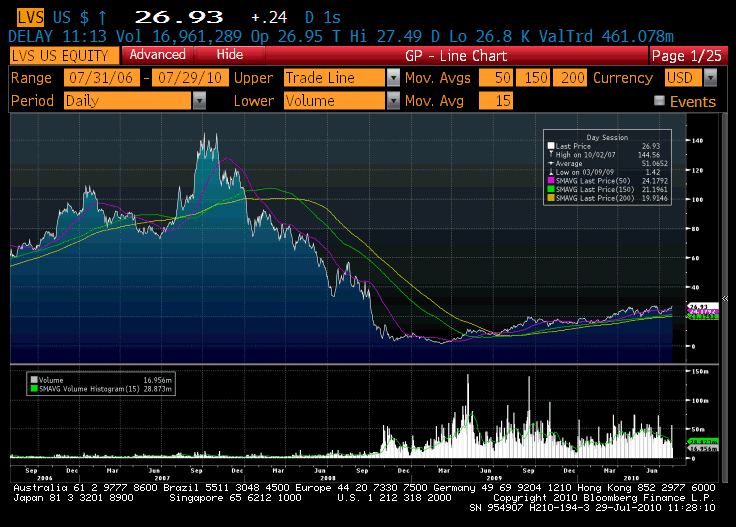Image resolution: width=736 pixels, height=527 pixels.
Task: Click the 'GP - Line Chart' title text
Action: [456, 56]
